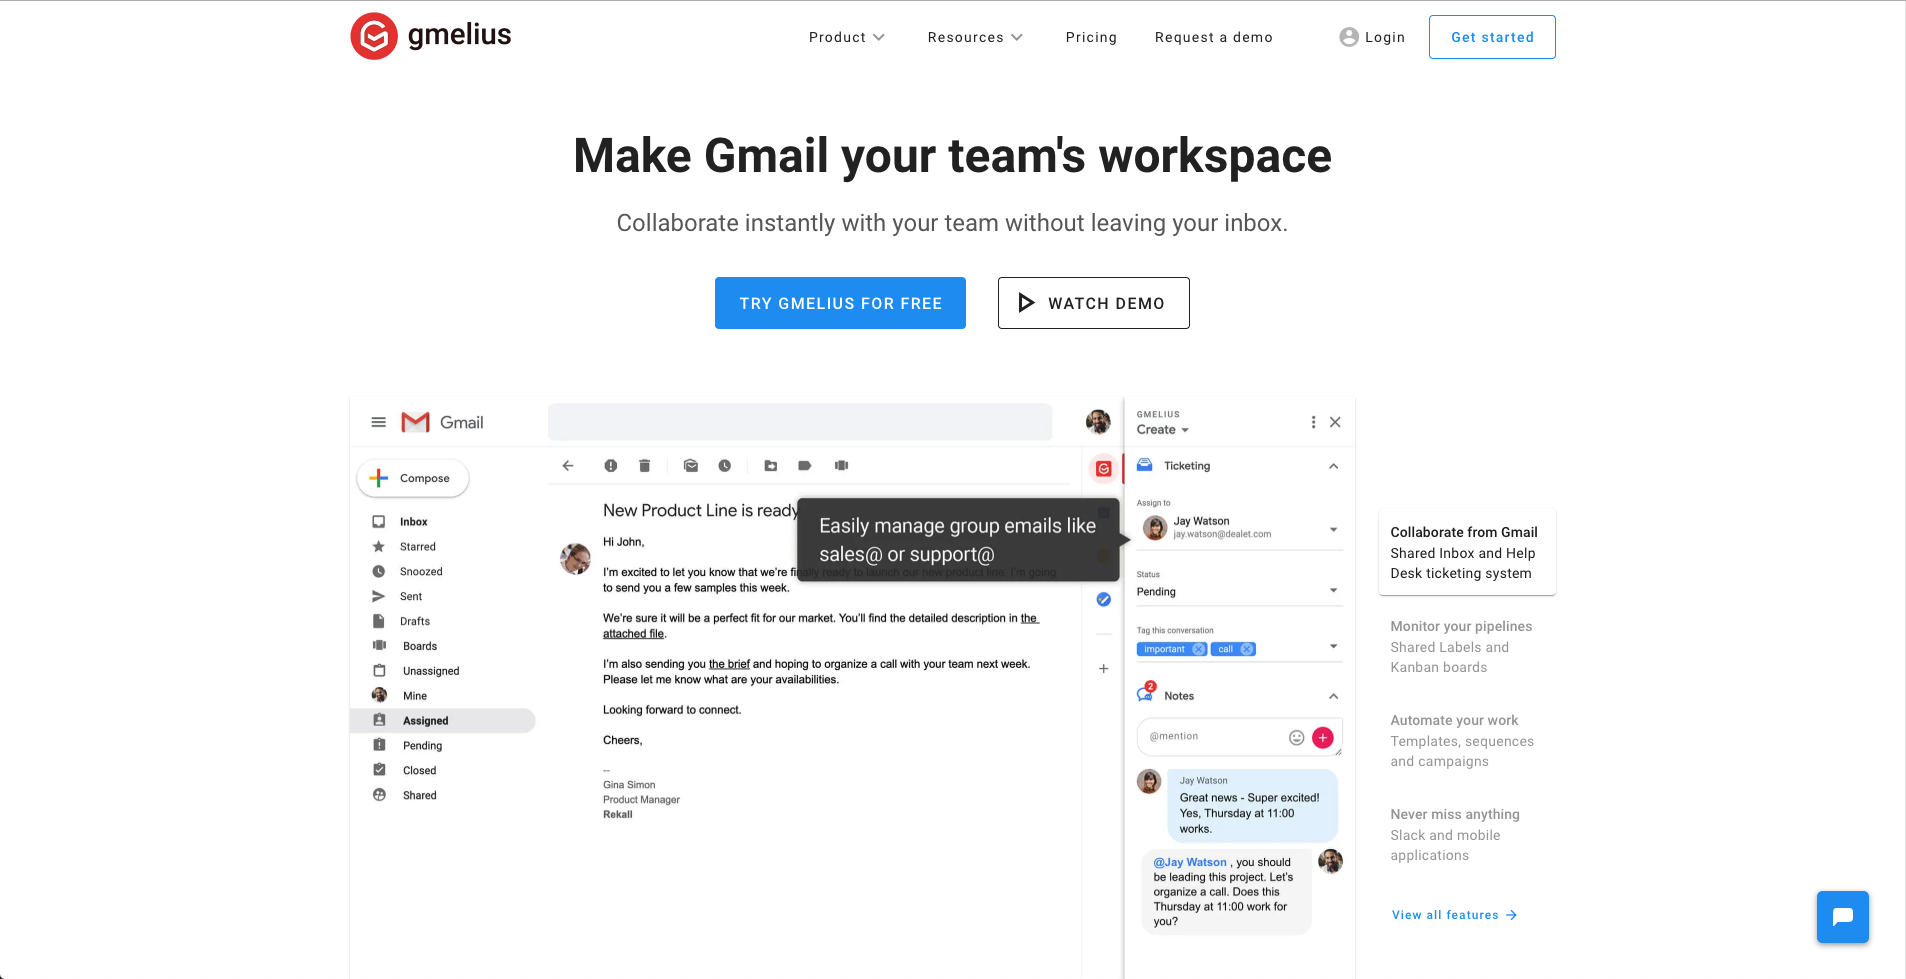Image resolution: width=1906 pixels, height=979 pixels.
Task: Select Never miss anything feature
Action: tap(1455, 835)
